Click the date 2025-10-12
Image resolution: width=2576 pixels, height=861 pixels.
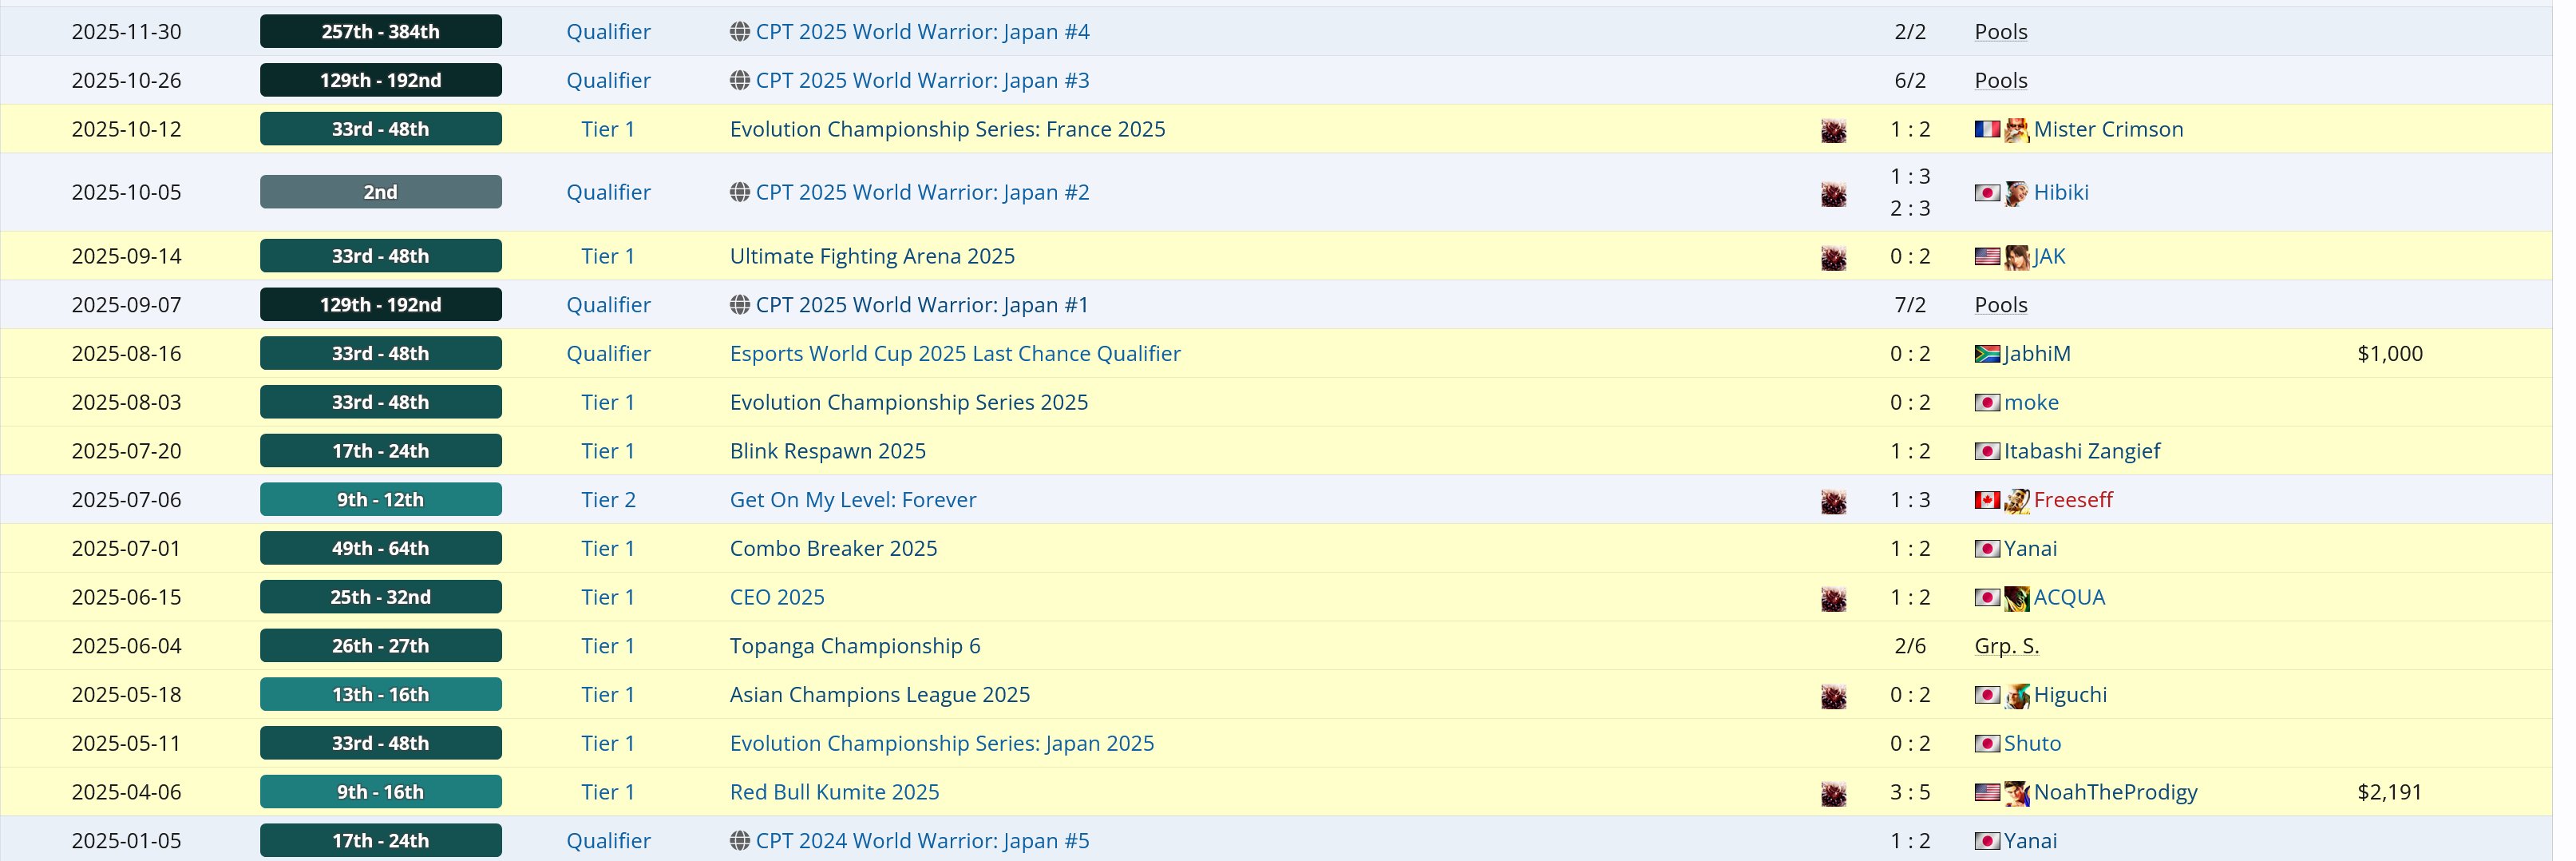tap(127, 129)
